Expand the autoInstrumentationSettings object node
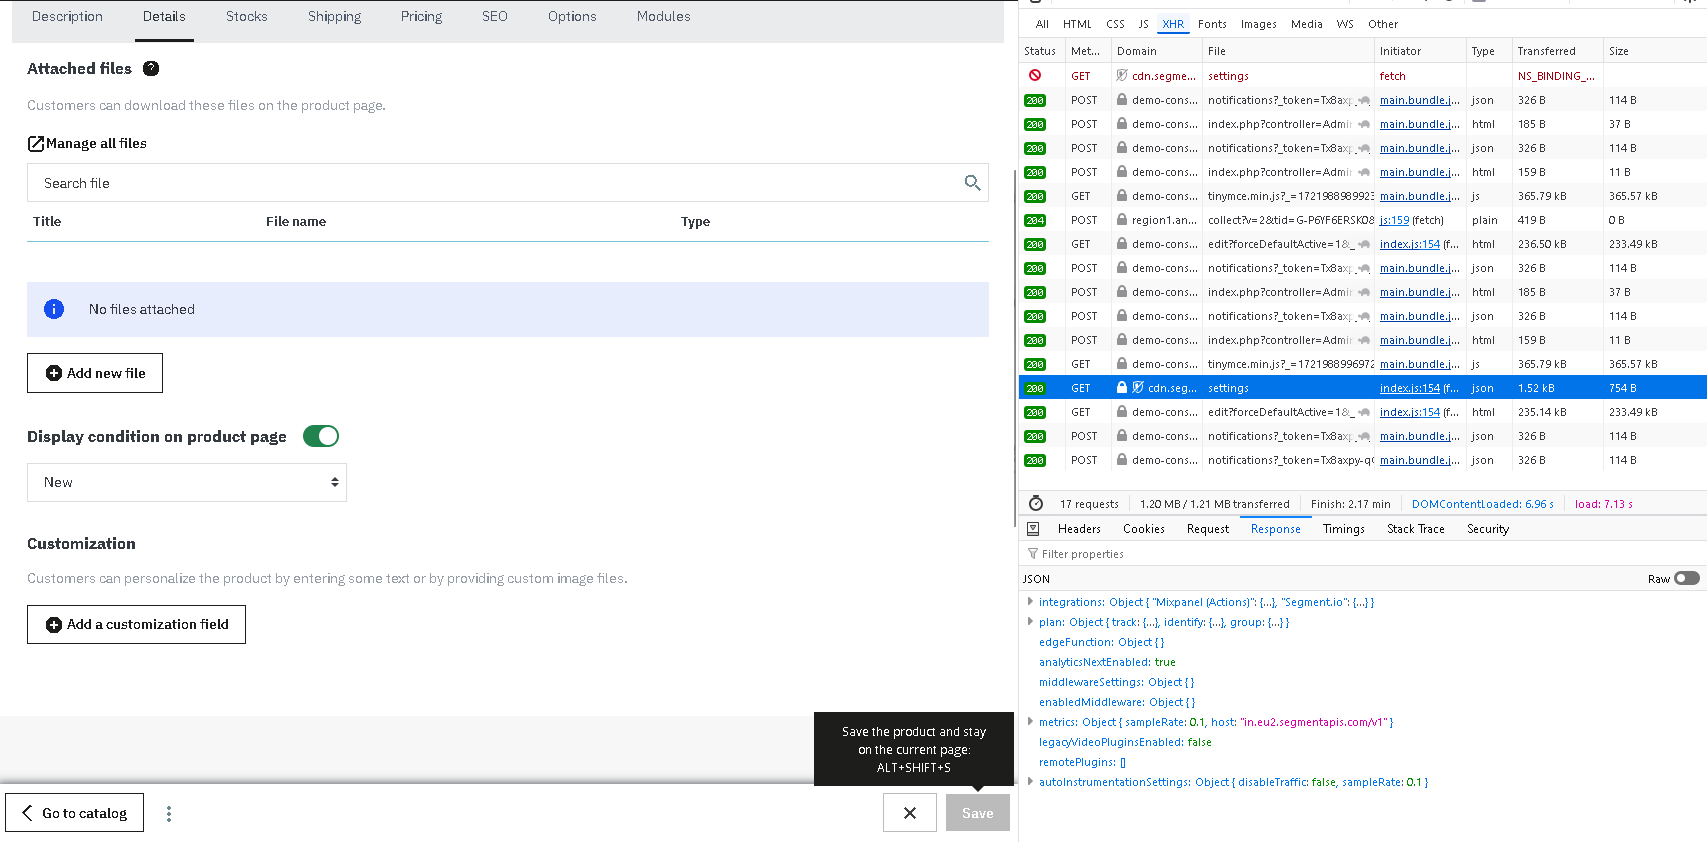The height and width of the screenshot is (842, 1707). pos(1030,782)
